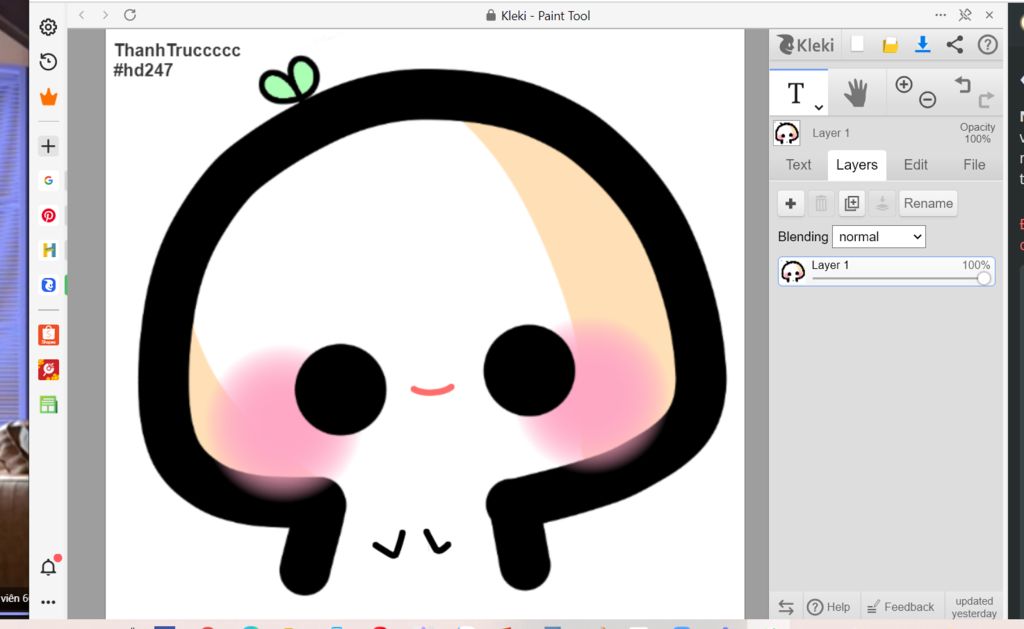Open the Blending mode dropdown
The image size is (1024, 629).
(878, 237)
